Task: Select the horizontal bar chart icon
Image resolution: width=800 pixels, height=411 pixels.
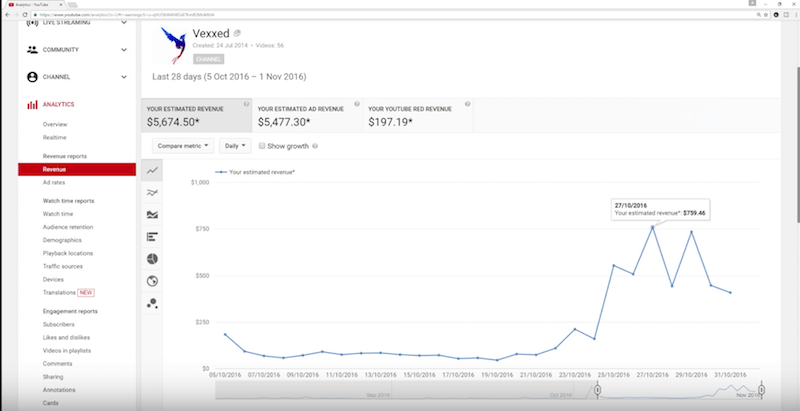Action: (x=152, y=237)
